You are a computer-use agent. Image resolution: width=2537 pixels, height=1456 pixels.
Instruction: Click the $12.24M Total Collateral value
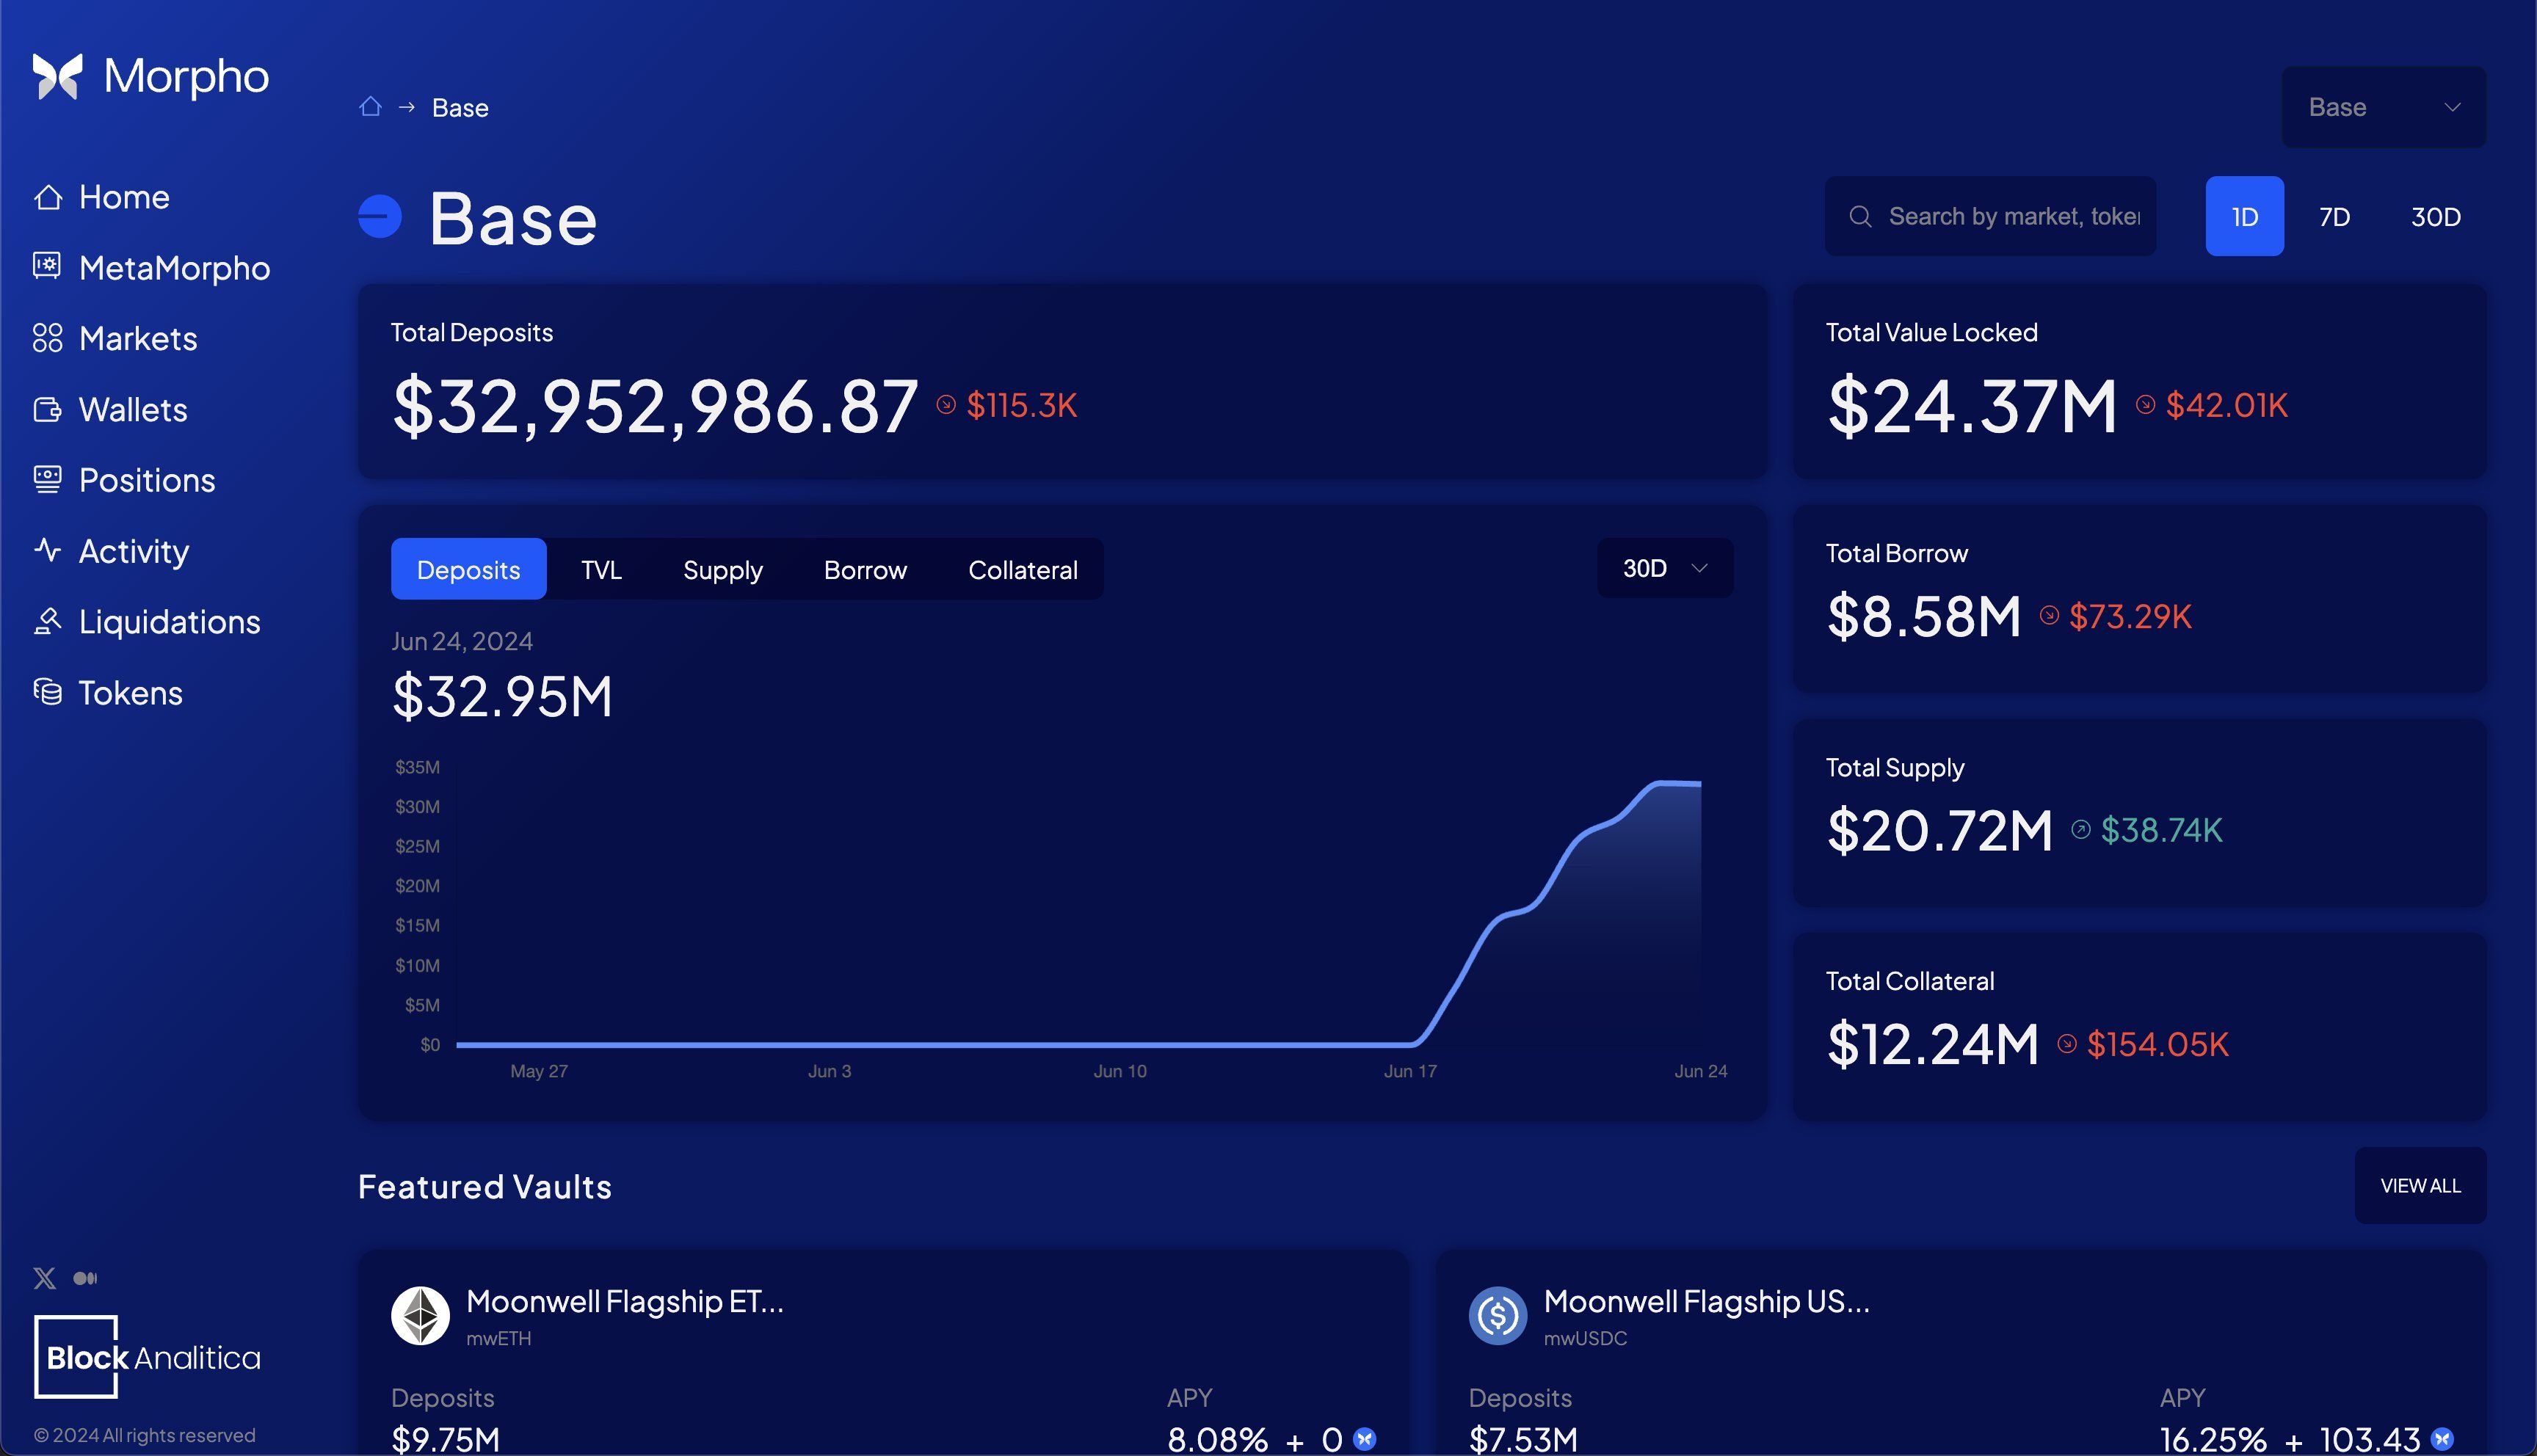pyautogui.click(x=1933, y=1044)
